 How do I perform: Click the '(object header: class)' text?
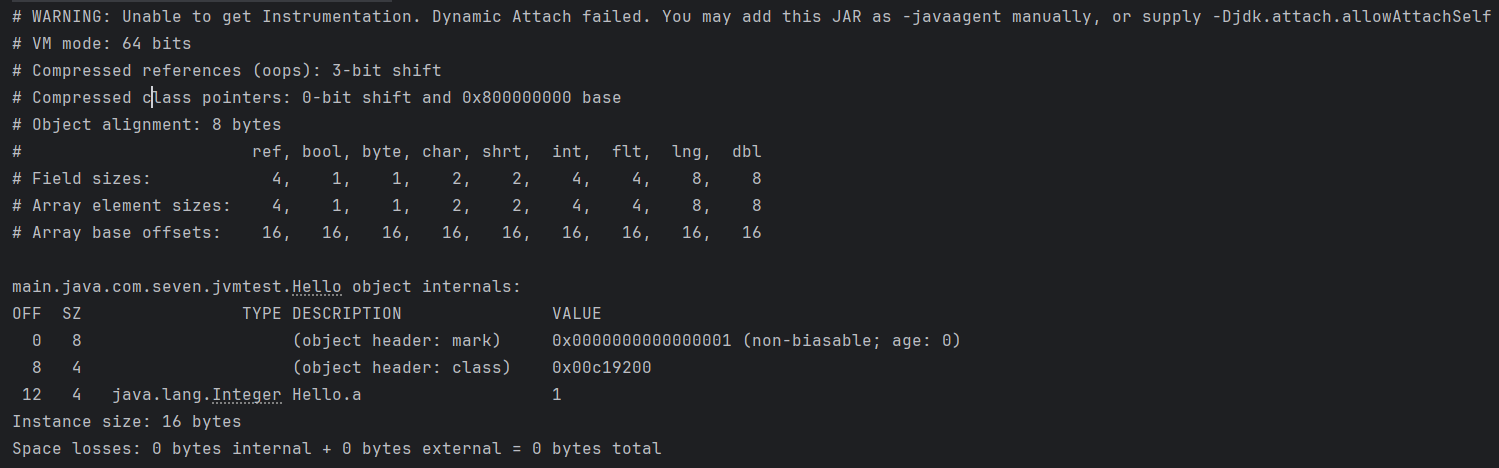(401, 368)
